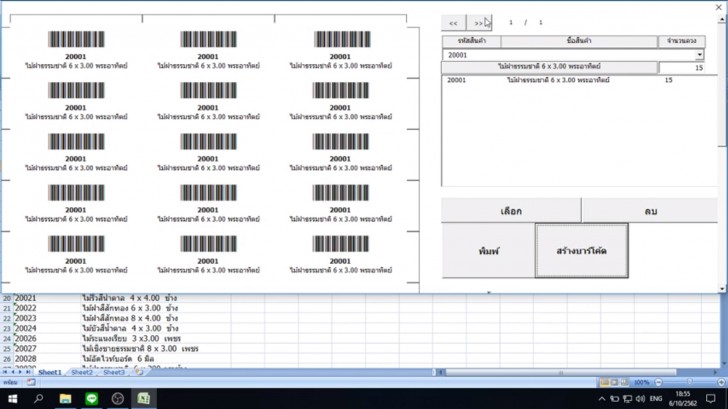Click cell 20021 in row 20
The image size is (728, 409).
[x=46, y=298]
